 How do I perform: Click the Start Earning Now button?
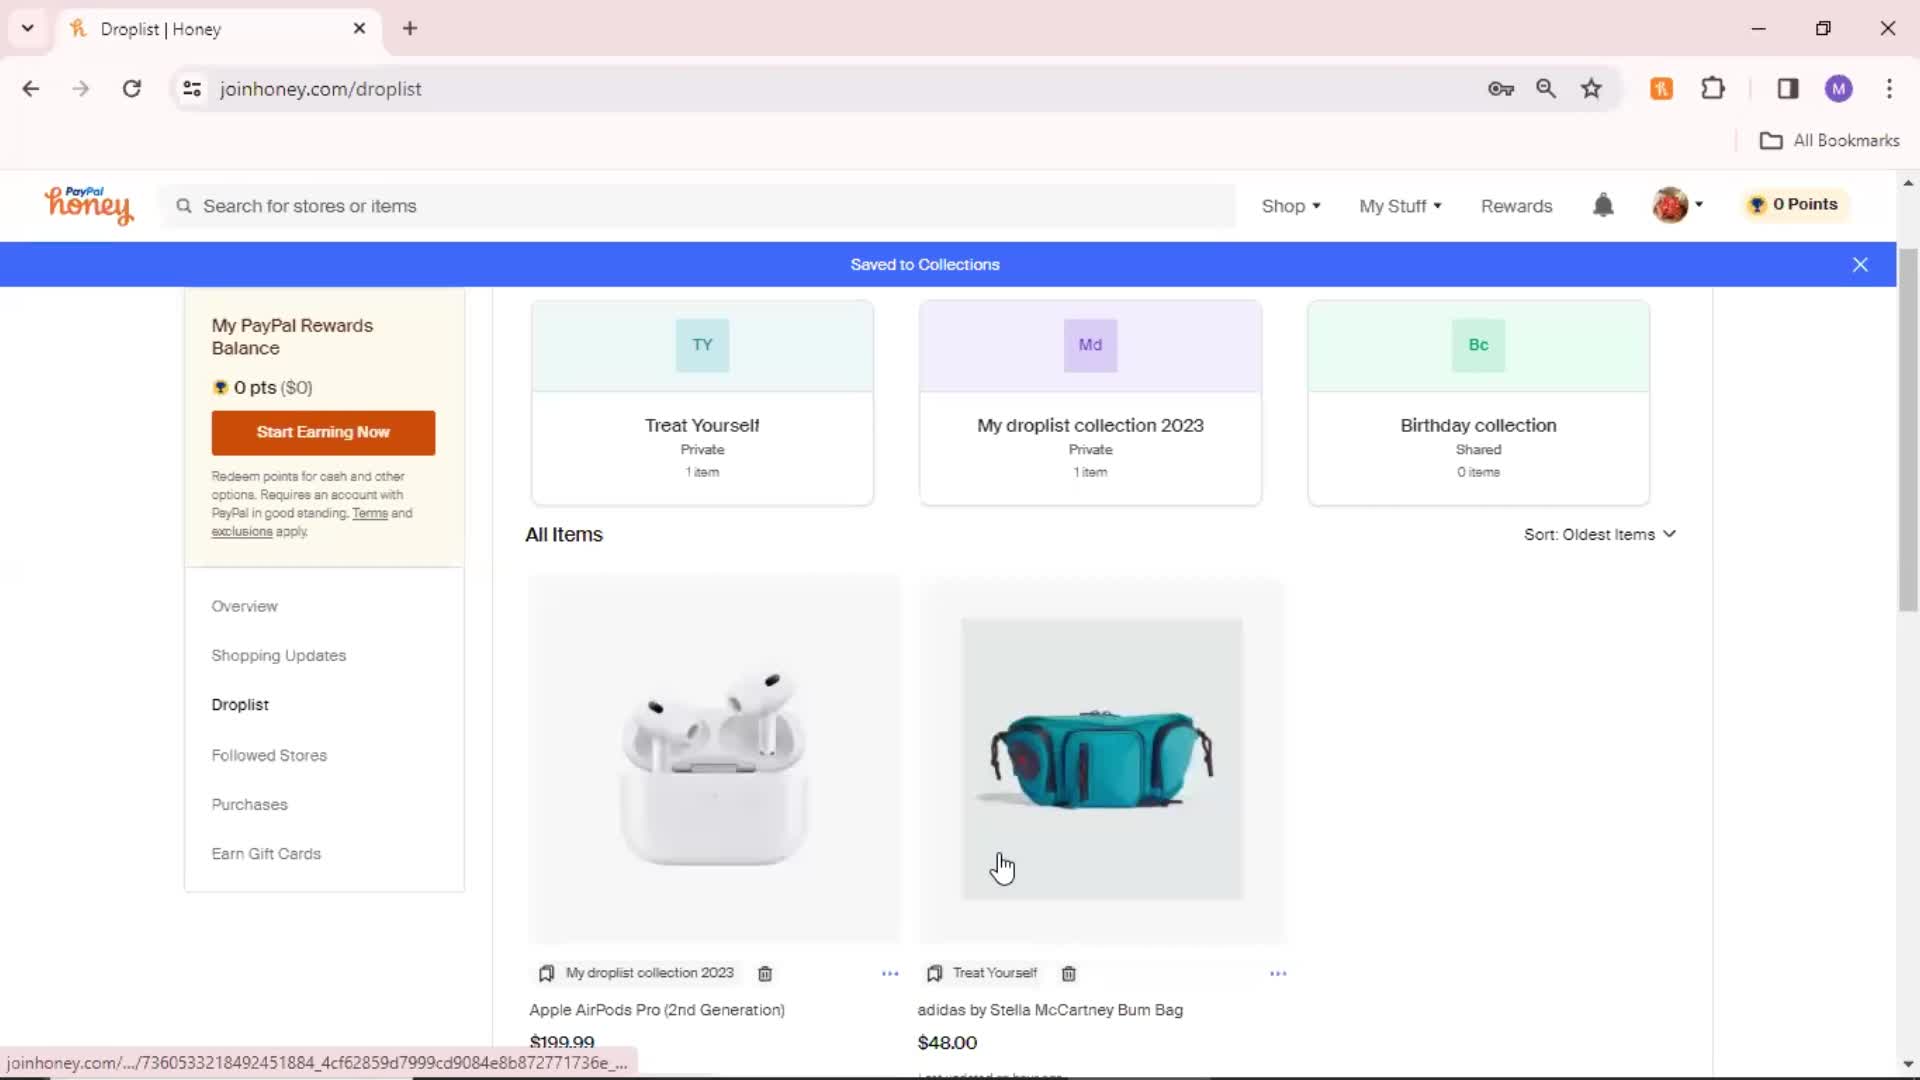323,433
